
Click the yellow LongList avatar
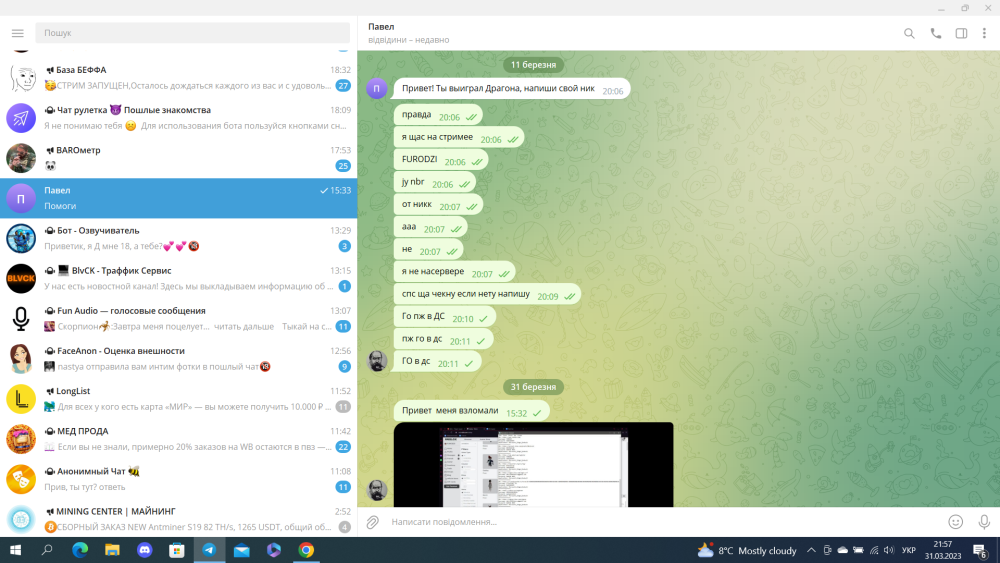point(21,399)
